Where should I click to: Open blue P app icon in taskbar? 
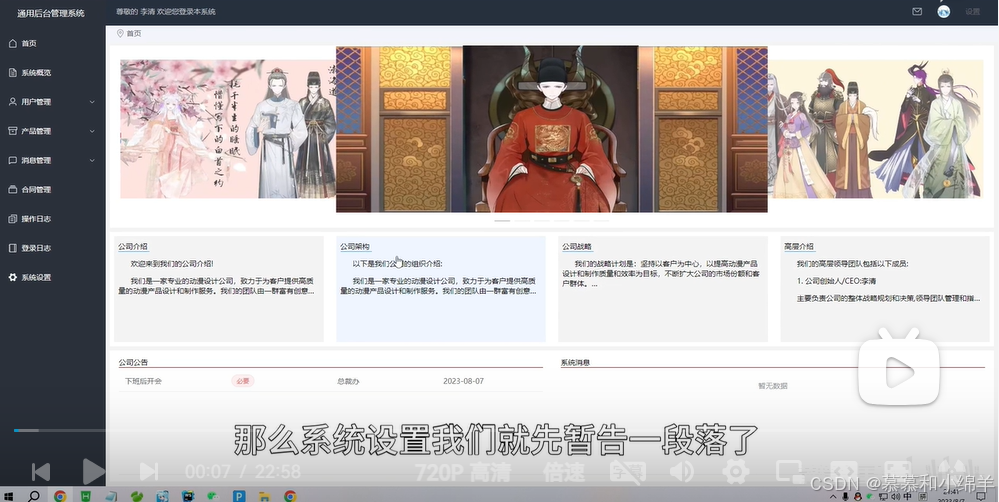pyautogui.click(x=239, y=496)
